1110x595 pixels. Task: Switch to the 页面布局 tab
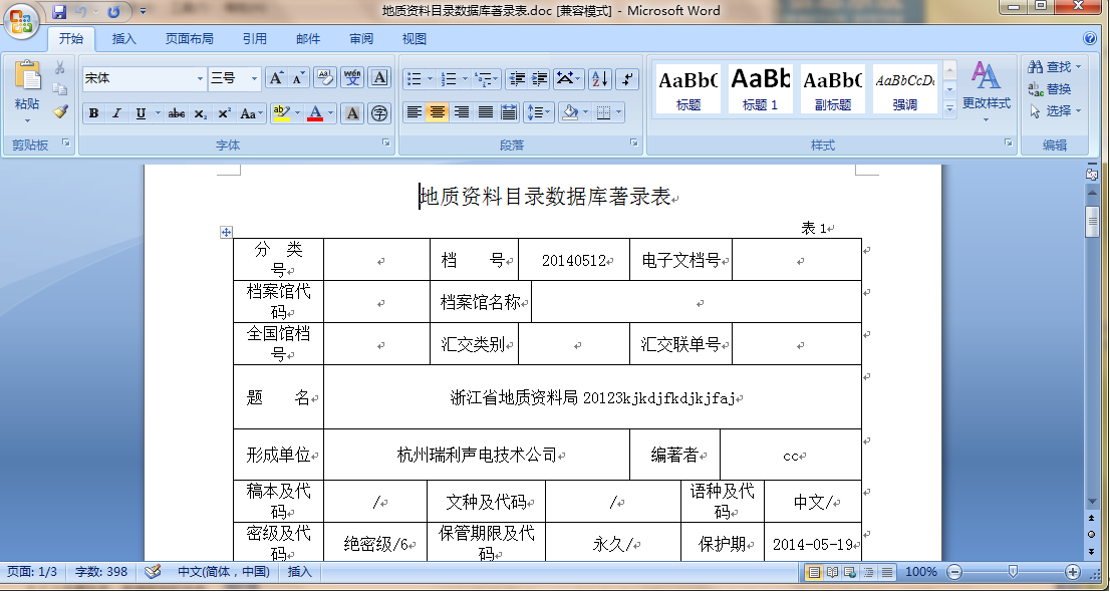(x=189, y=39)
